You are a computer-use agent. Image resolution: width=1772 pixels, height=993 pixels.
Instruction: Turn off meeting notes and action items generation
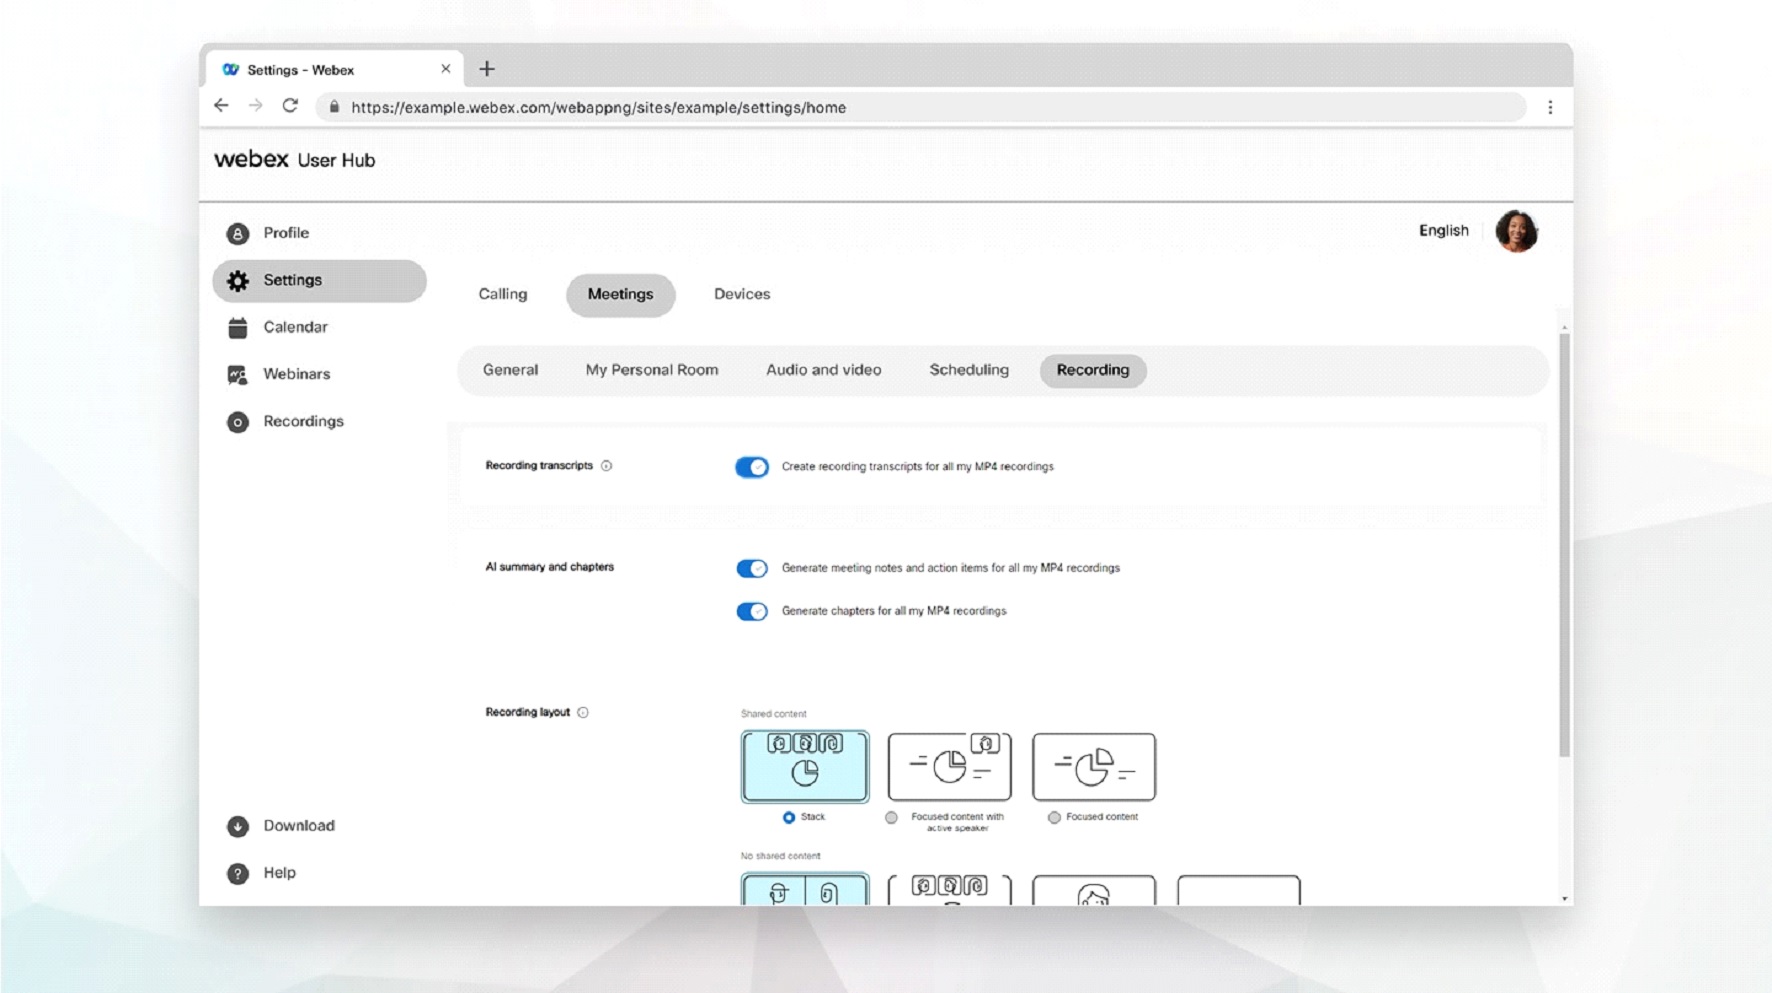(751, 568)
